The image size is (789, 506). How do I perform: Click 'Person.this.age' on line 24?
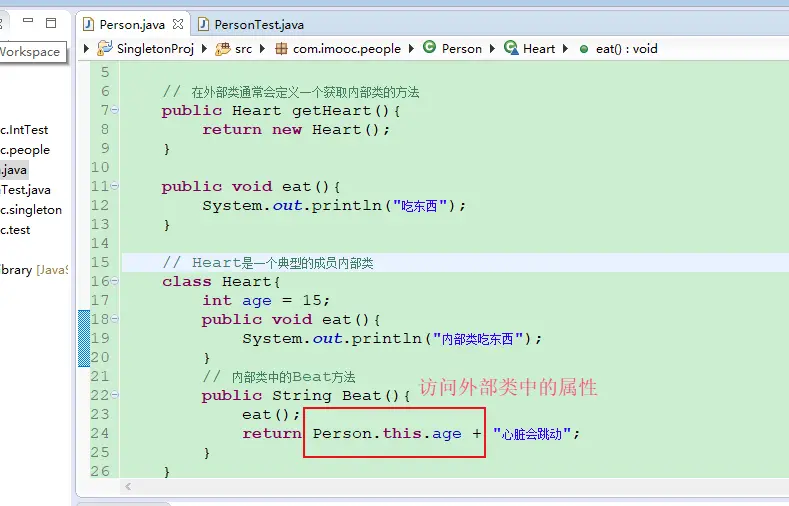pos(387,434)
